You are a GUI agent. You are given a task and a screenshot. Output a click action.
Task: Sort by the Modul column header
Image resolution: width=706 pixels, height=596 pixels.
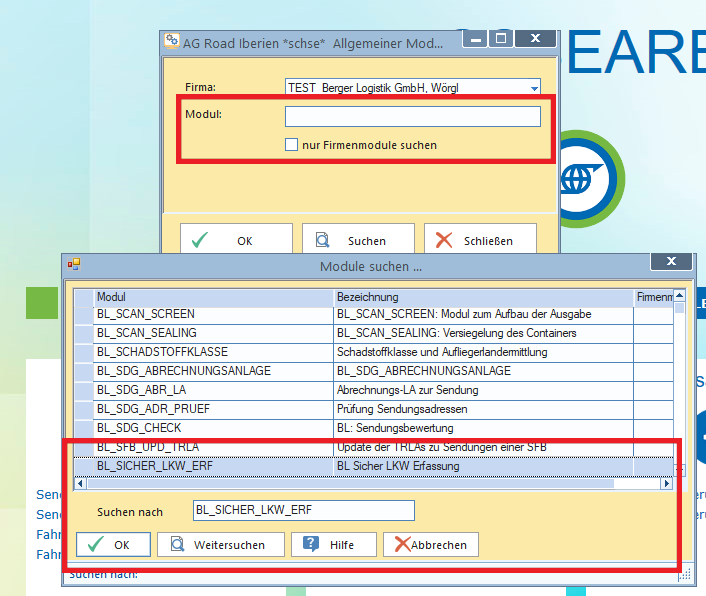214,298
